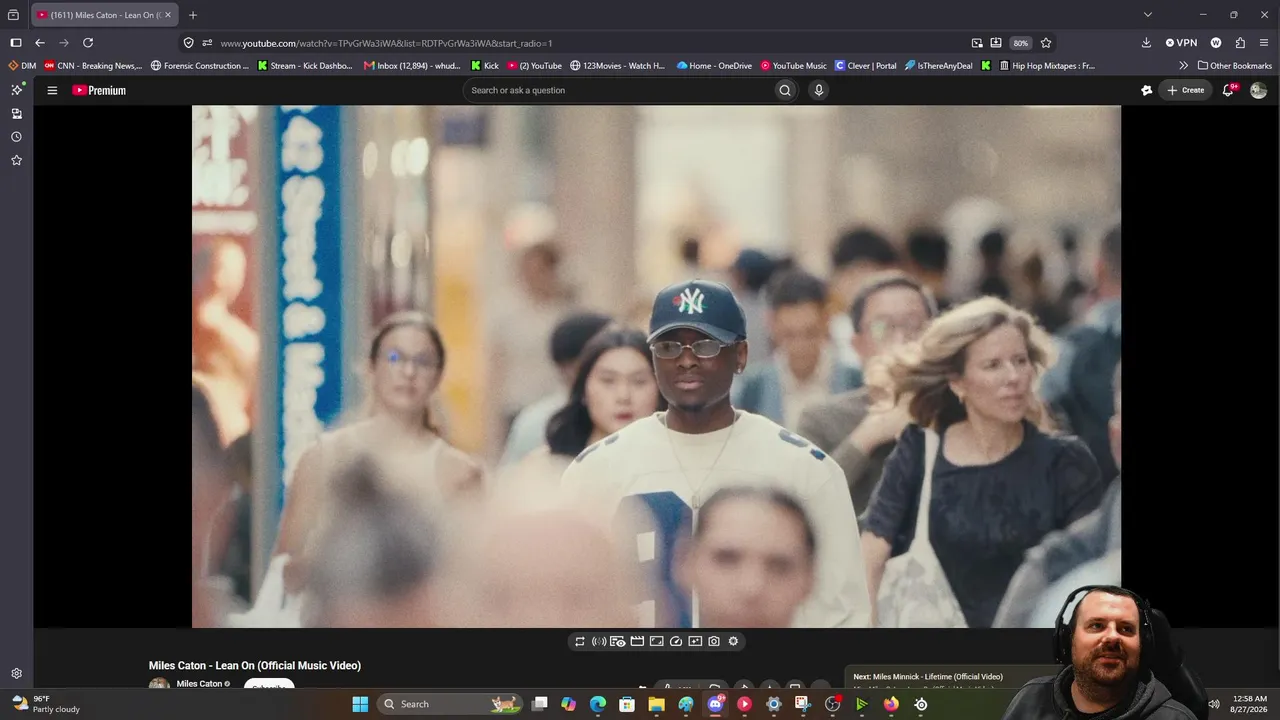
Task: Open the Windows Start menu
Action: pyautogui.click(x=360, y=704)
